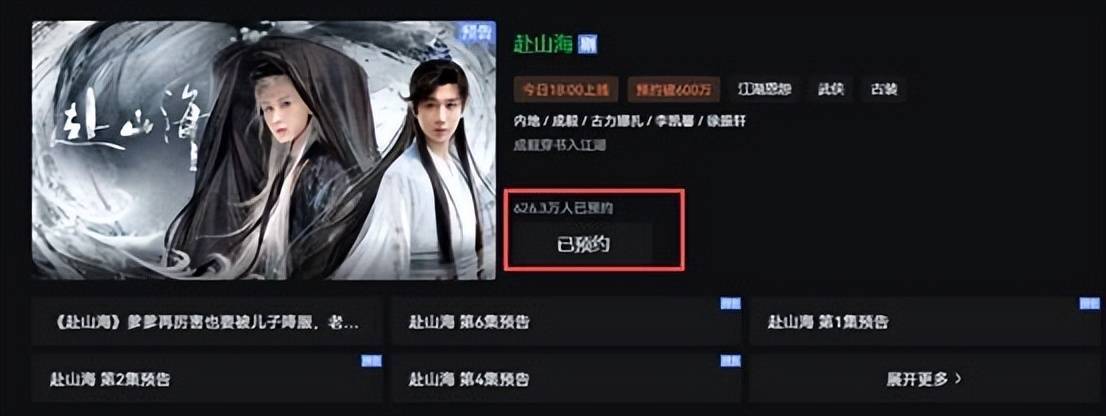The width and height of the screenshot is (1106, 416).
Task: Click the chevron arrow next to 展开更多
Action: click(x=958, y=378)
